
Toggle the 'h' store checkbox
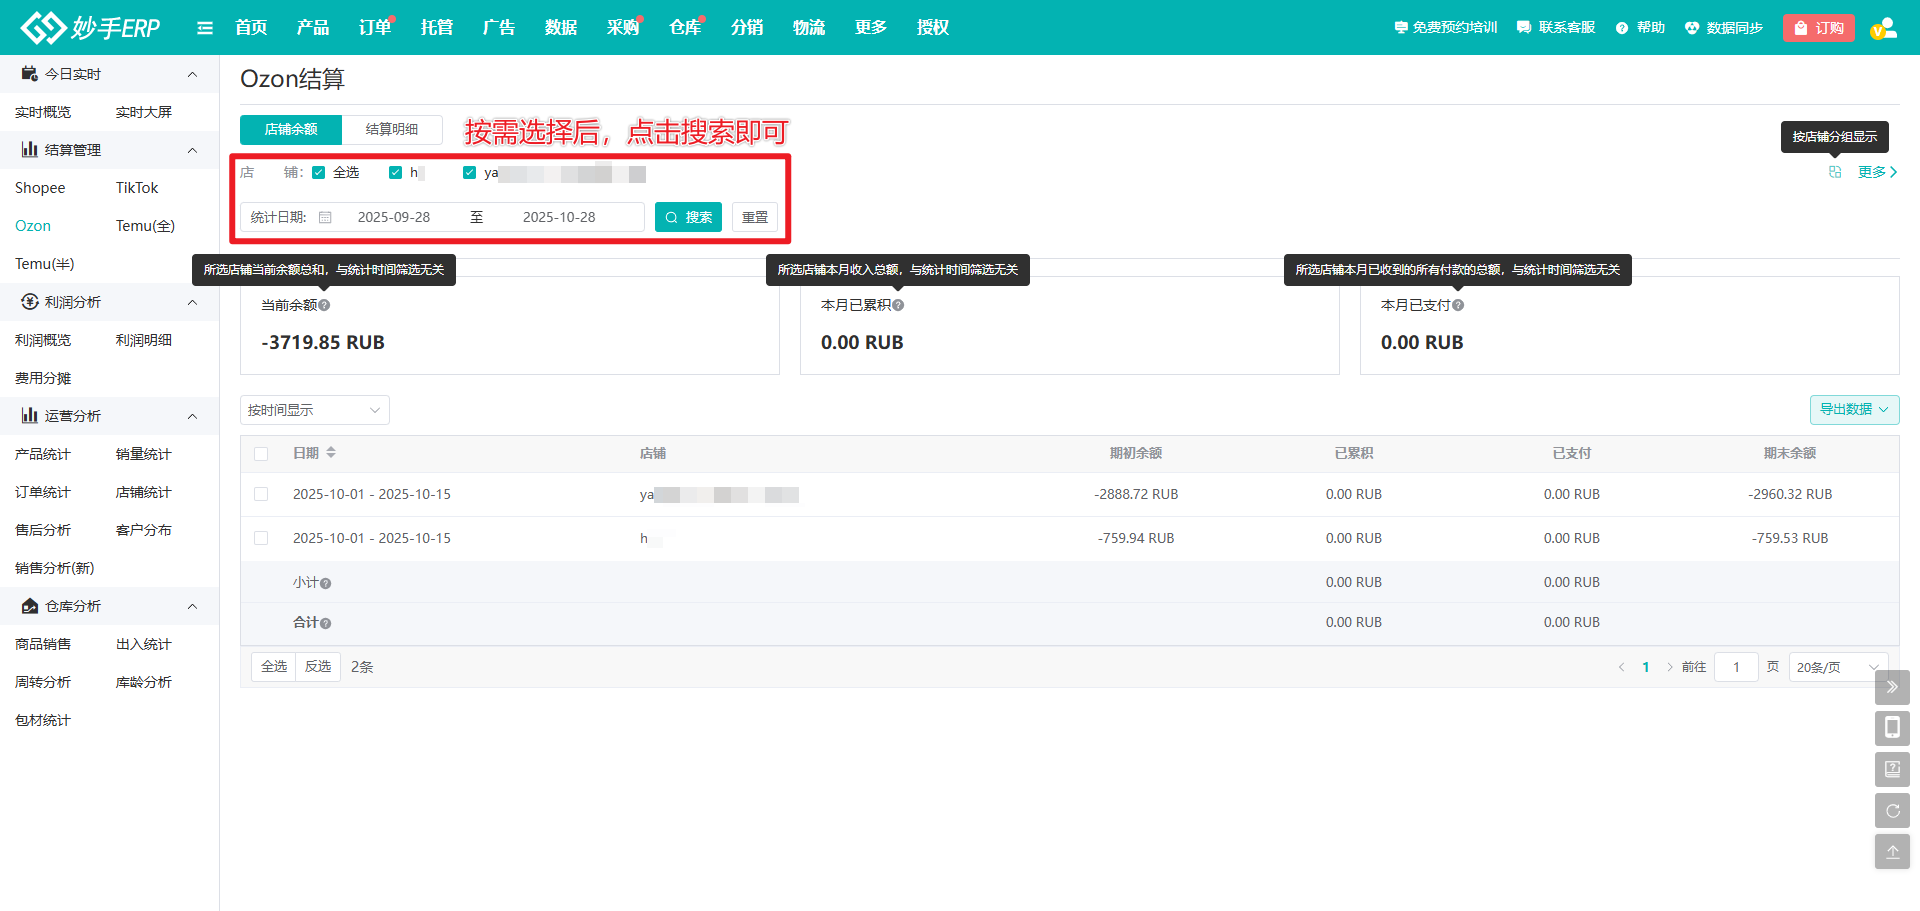396,173
